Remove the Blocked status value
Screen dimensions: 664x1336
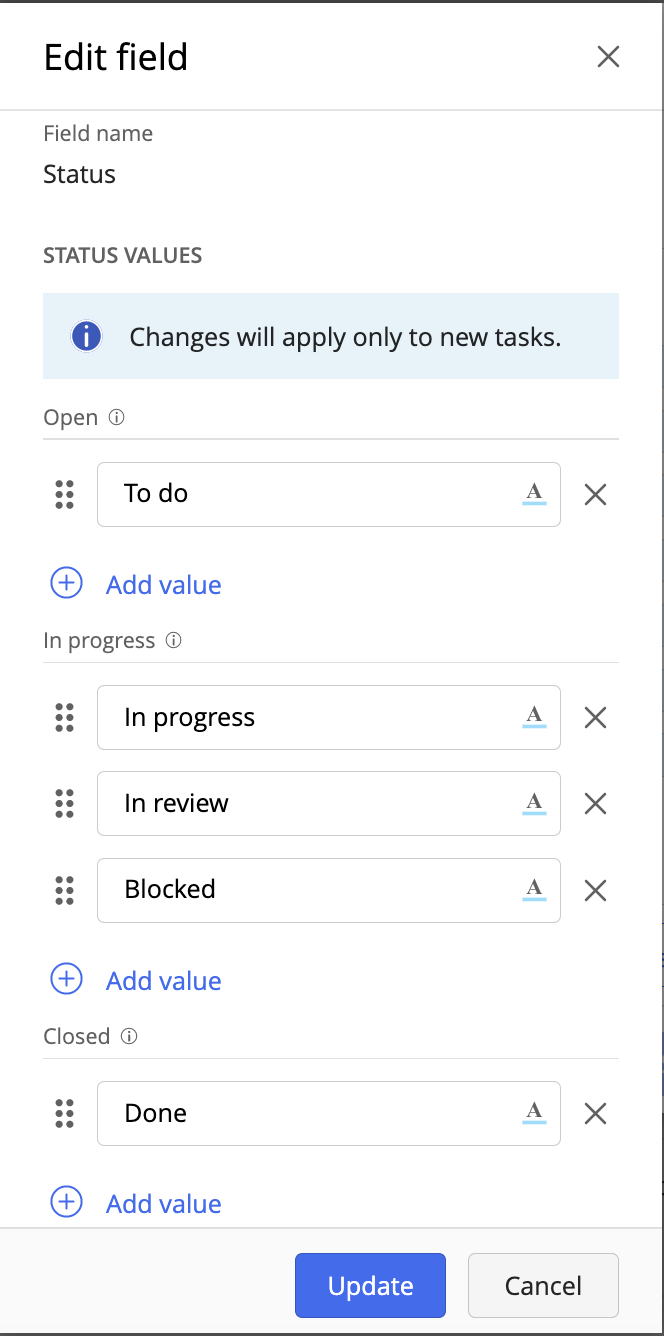tap(595, 889)
